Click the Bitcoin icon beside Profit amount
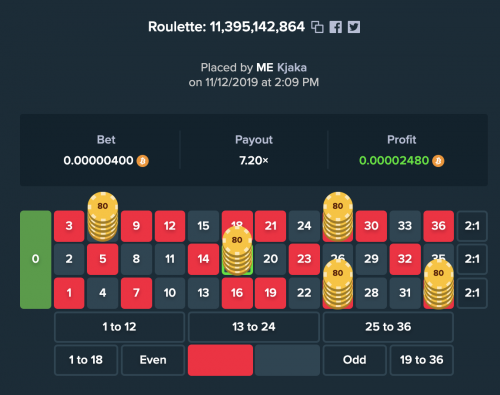Image resolution: width=500 pixels, height=395 pixels. tap(438, 161)
